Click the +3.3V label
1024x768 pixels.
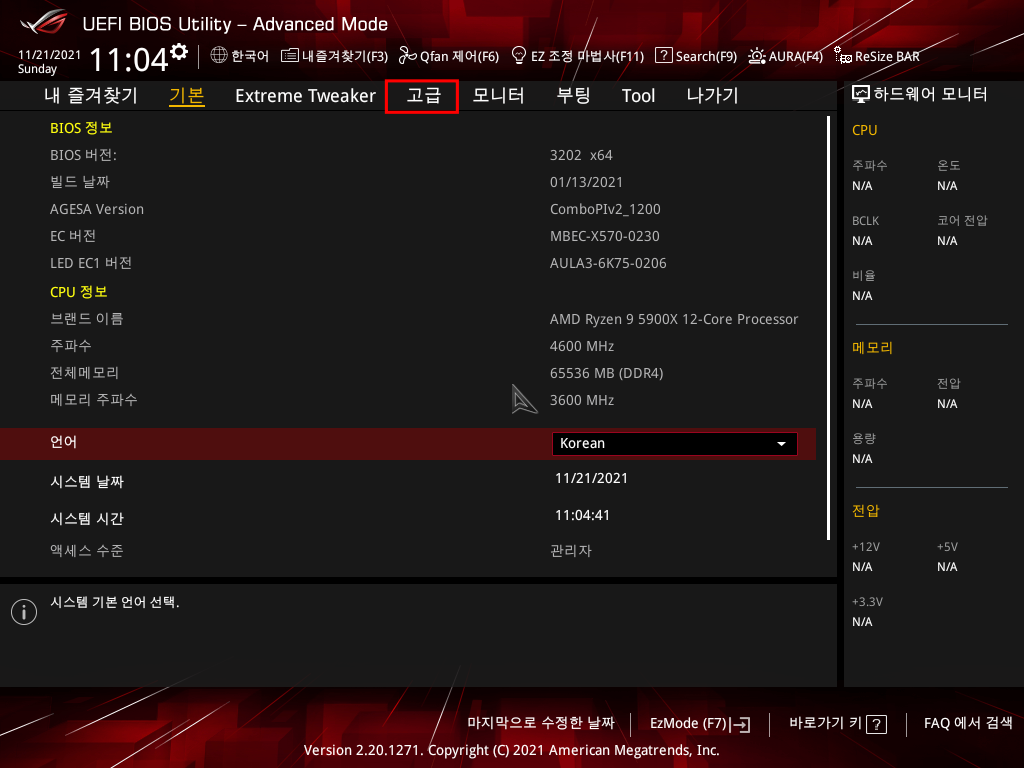click(867, 601)
